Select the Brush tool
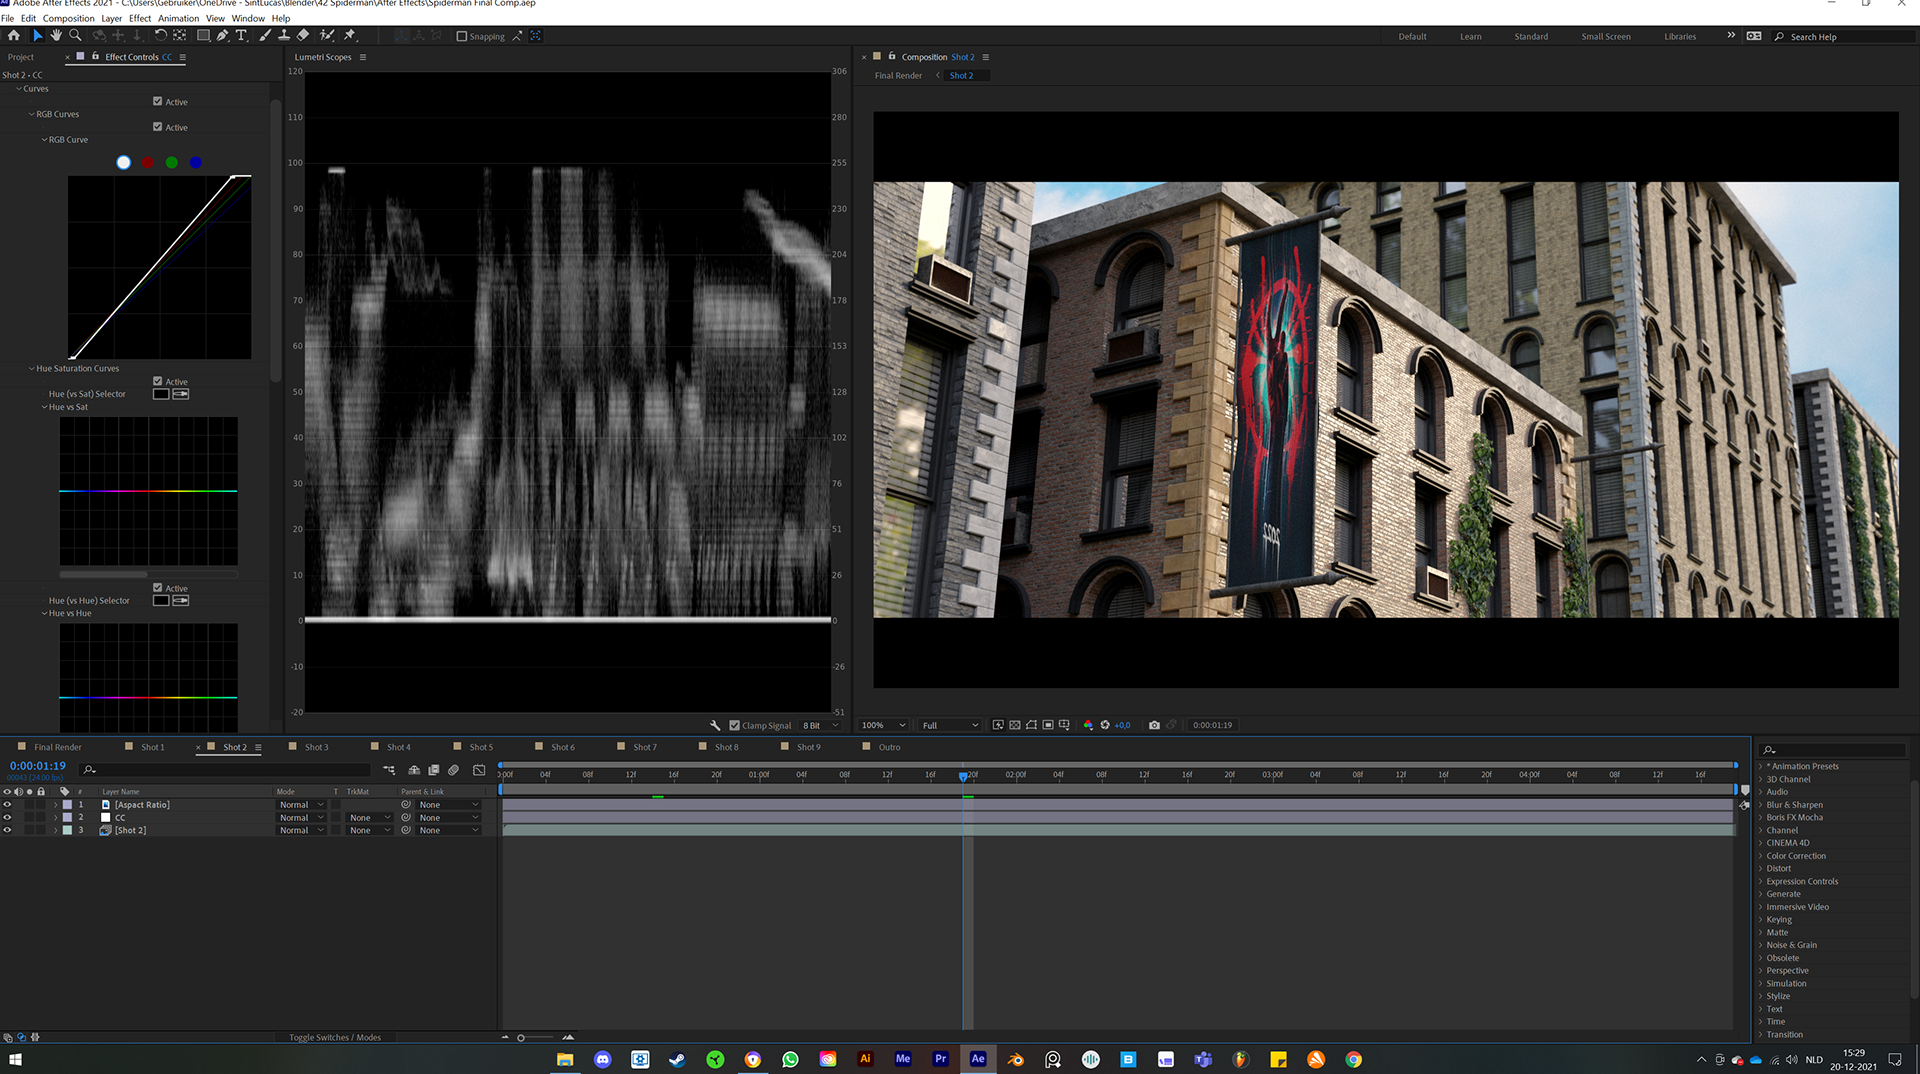1920x1074 pixels. coord(265,36)
